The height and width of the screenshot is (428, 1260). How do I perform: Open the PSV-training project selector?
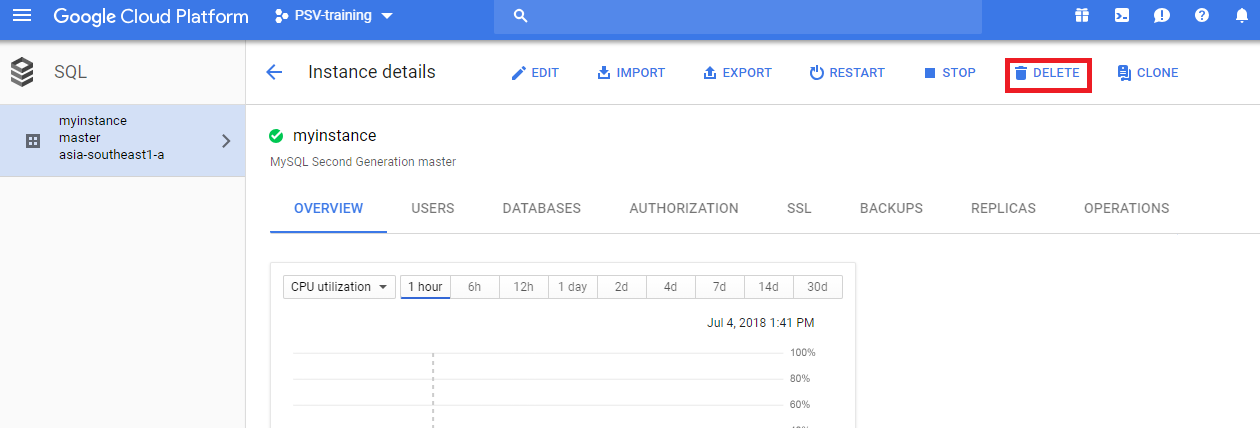333,16
